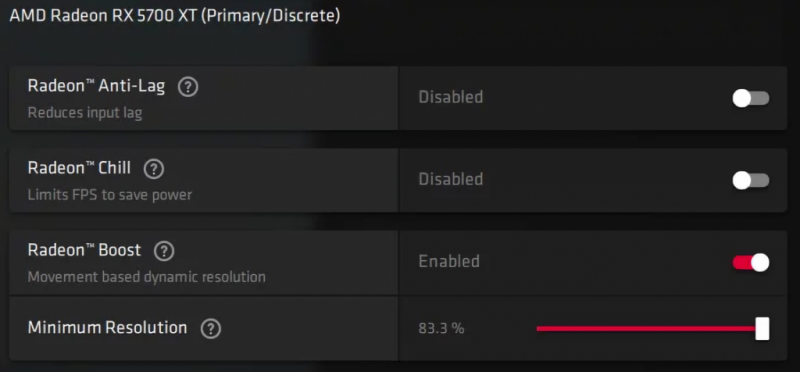Enable the Radeon Anti-Lag toggle switch
The height and width of the screenshot is (372, 800).
751,98
